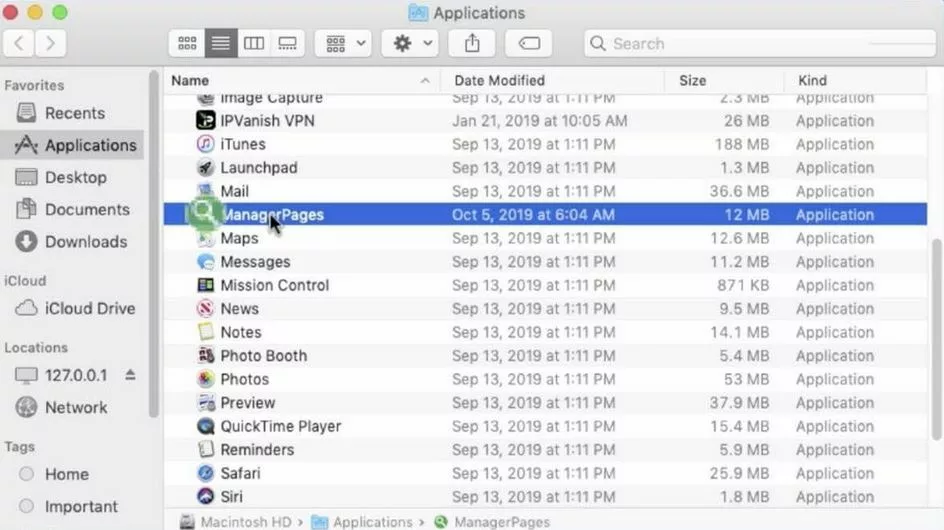This screenshot has width=944, height=530.
Task: Select the Reminders app icon
Action: 206,449
